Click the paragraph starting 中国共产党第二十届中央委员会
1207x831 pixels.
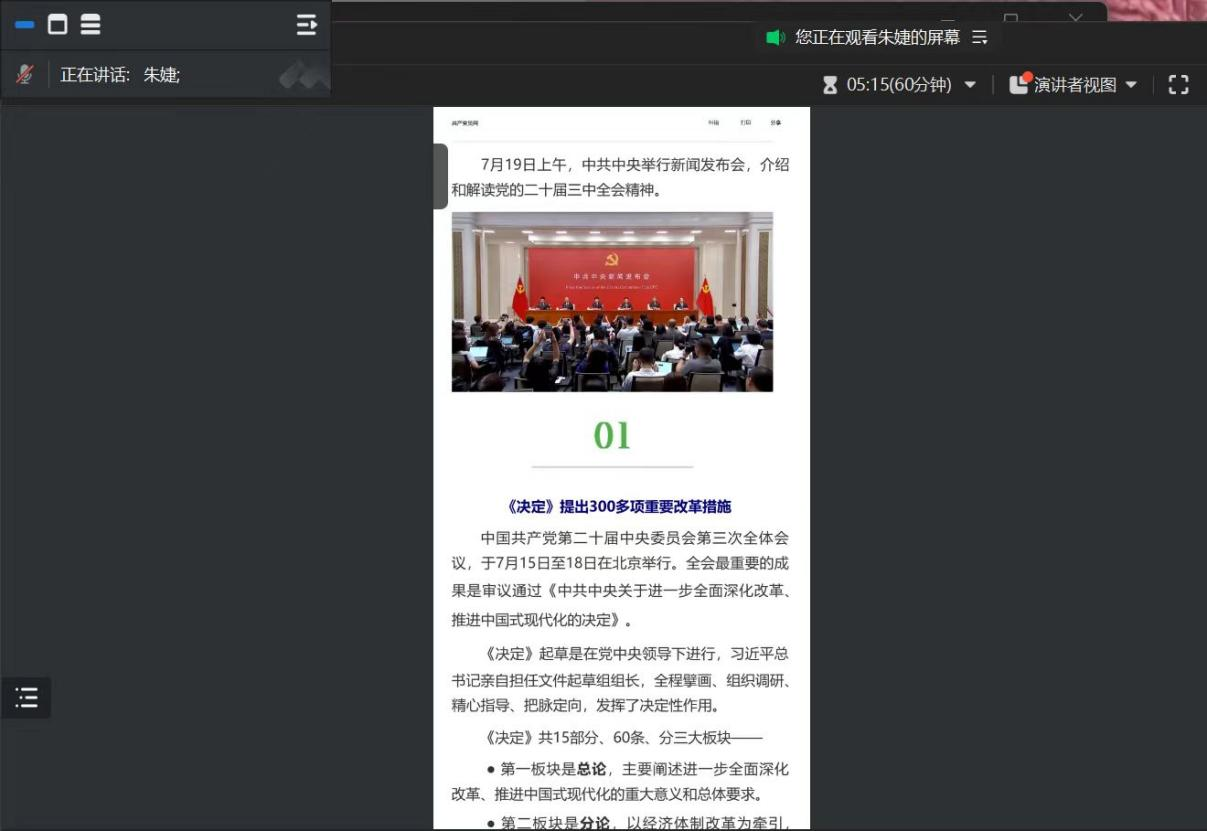pyautogui.click(x=622, y=579)
